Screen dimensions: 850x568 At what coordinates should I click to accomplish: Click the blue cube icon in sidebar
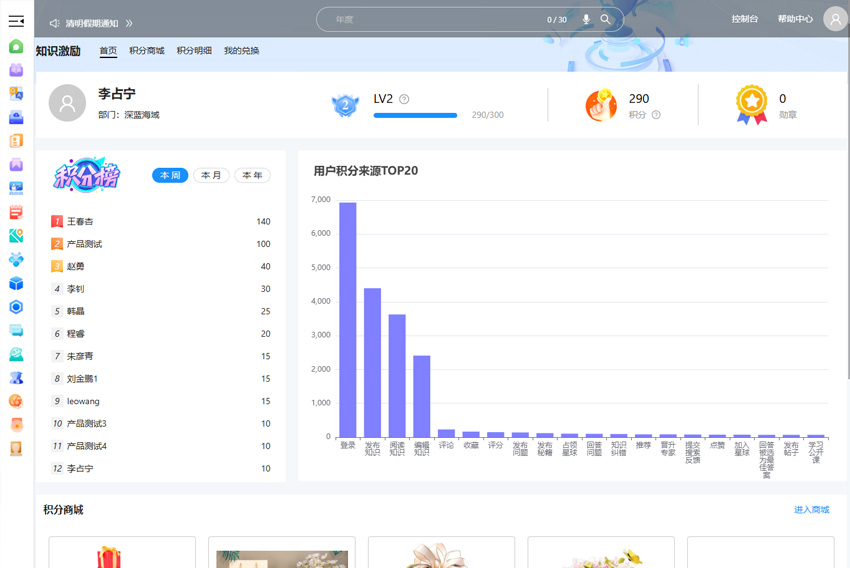[x=16, y=283]
